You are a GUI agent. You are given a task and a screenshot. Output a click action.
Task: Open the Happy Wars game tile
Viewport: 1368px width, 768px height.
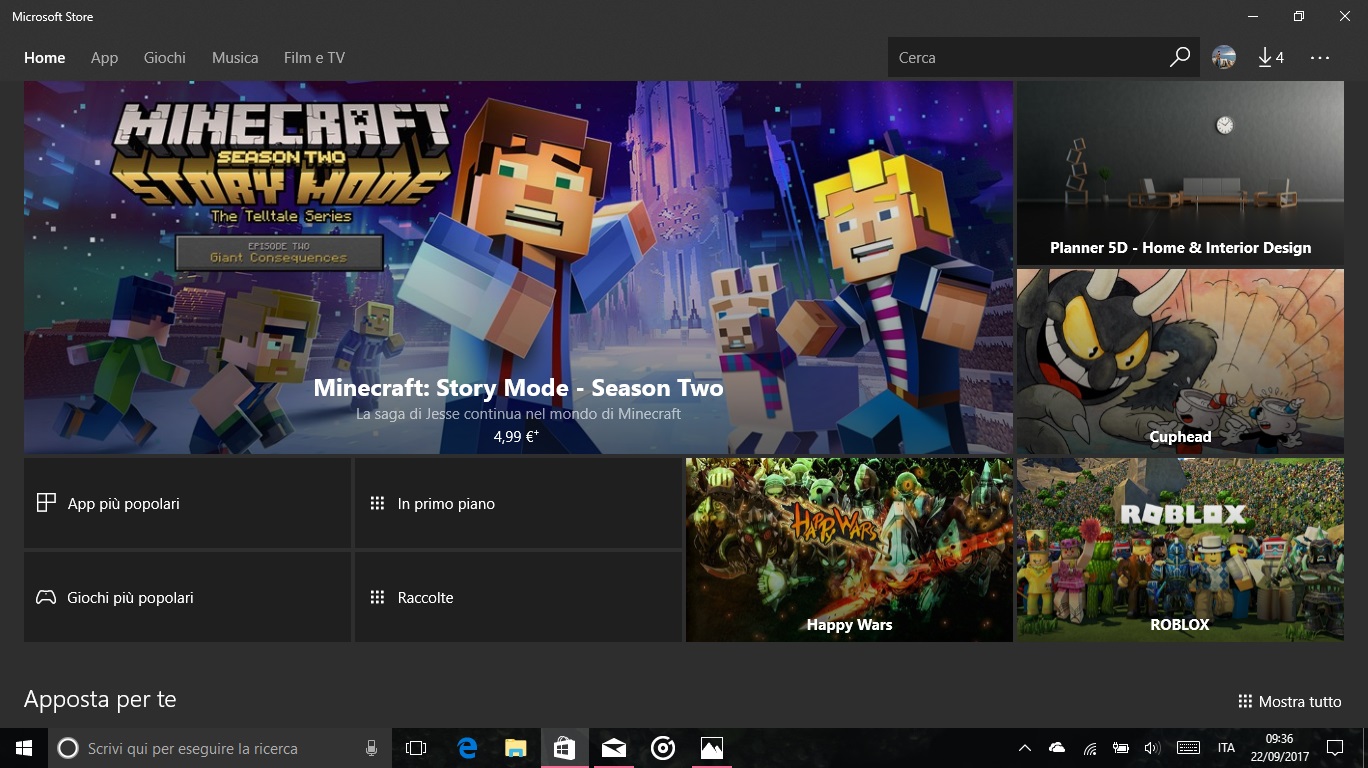(x=849, y=550)
